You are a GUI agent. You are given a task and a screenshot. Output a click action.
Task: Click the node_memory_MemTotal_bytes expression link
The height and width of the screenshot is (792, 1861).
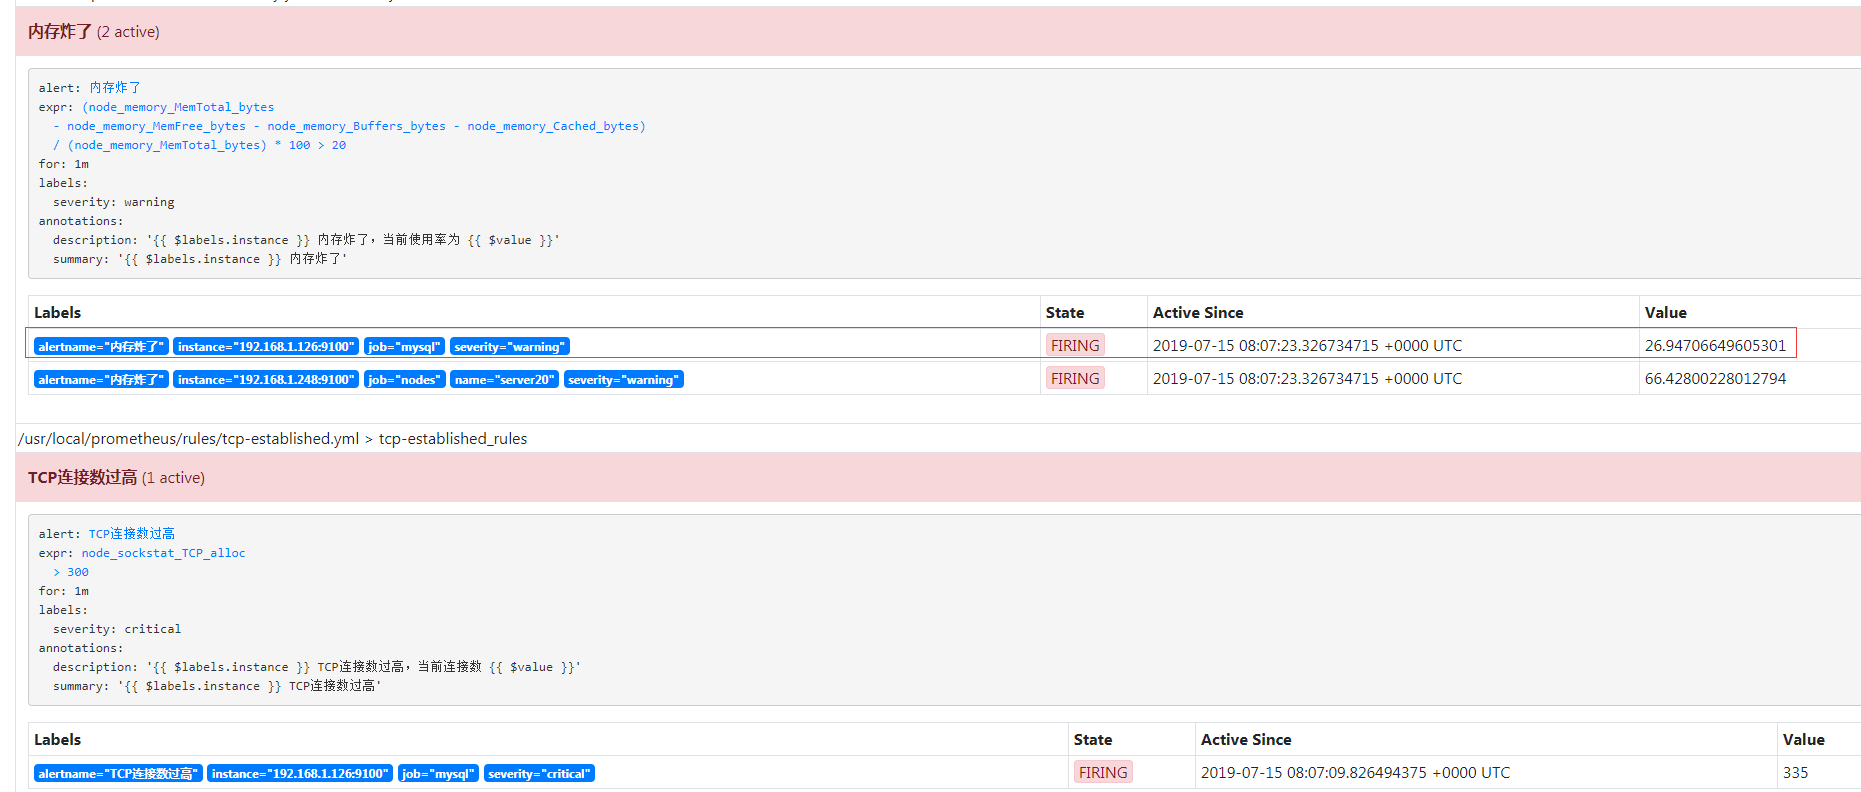click(x=180, y=107)
